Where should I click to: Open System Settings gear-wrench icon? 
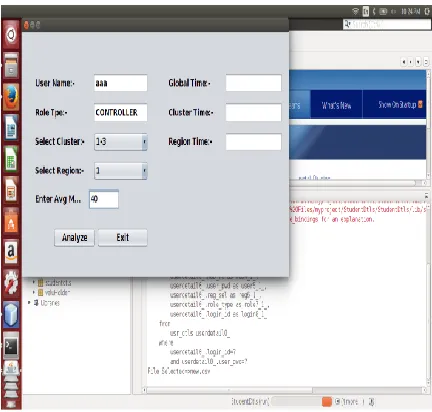(x=11, y=283)
